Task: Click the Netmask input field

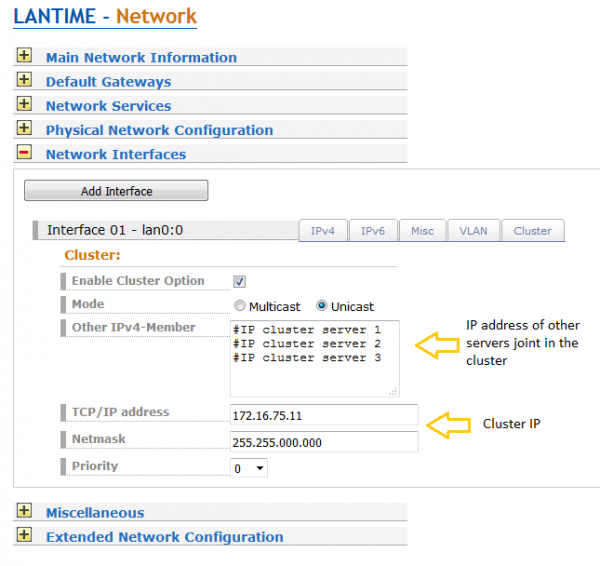Action: pyautogui.click(x=324, y=442)
